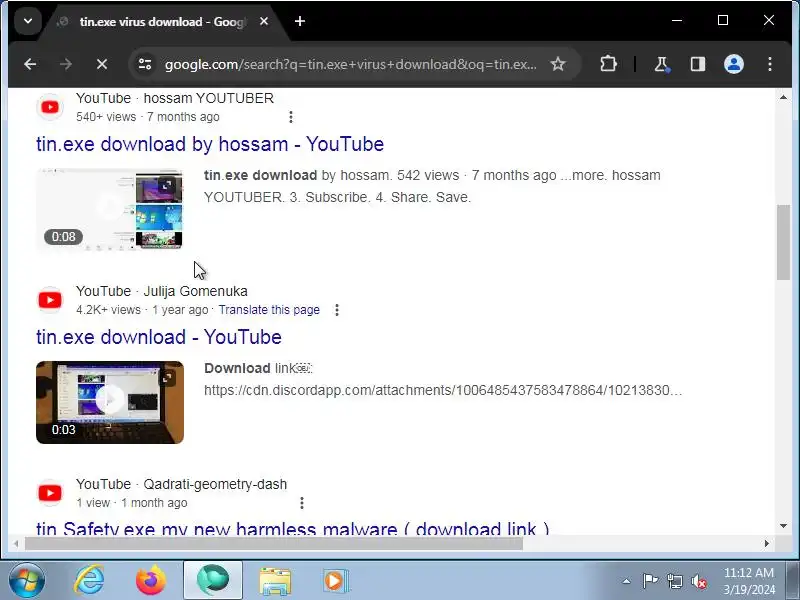Show hidden system tray icons
This screenshot has height=600, width=800.
627,581
